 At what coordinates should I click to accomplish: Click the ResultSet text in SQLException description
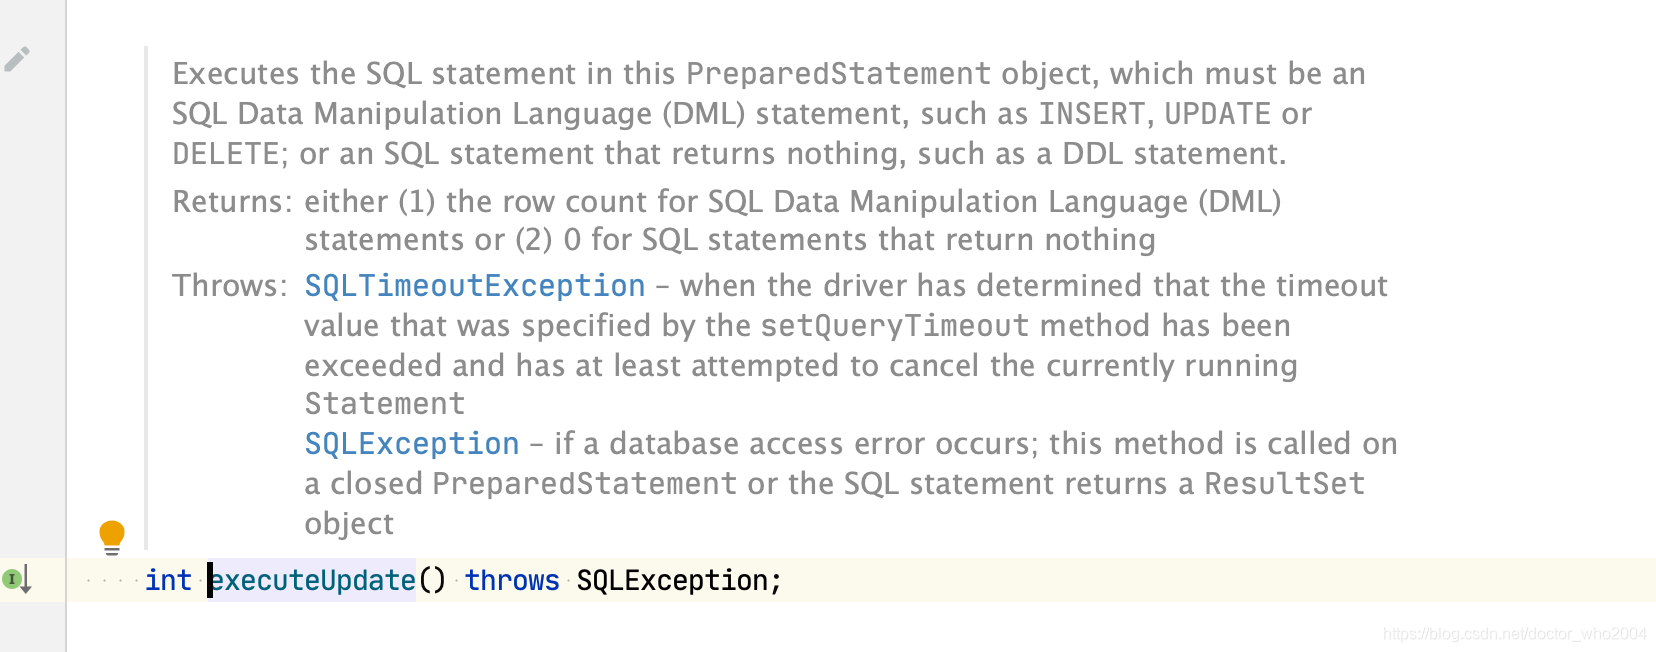click(1285, 483)
